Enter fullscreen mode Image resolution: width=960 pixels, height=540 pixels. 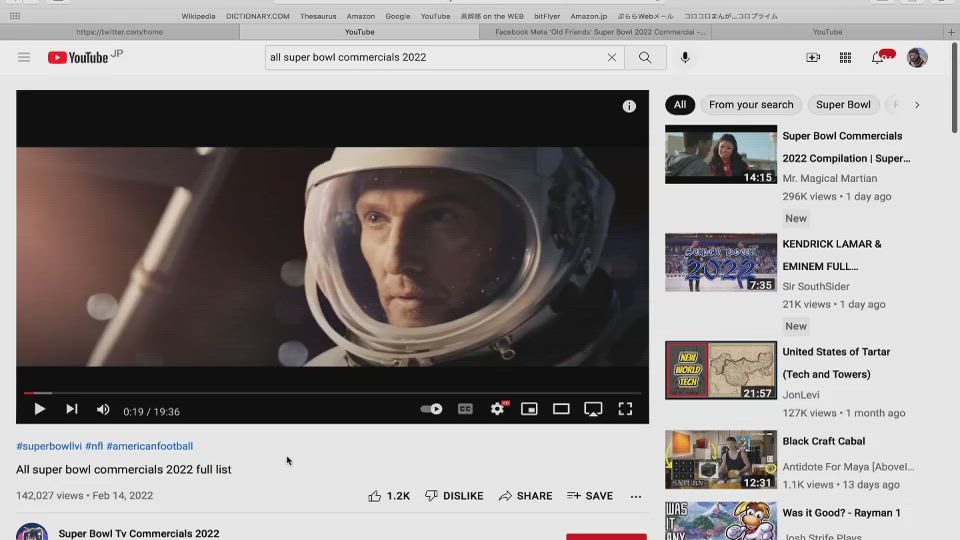point(625,409)
